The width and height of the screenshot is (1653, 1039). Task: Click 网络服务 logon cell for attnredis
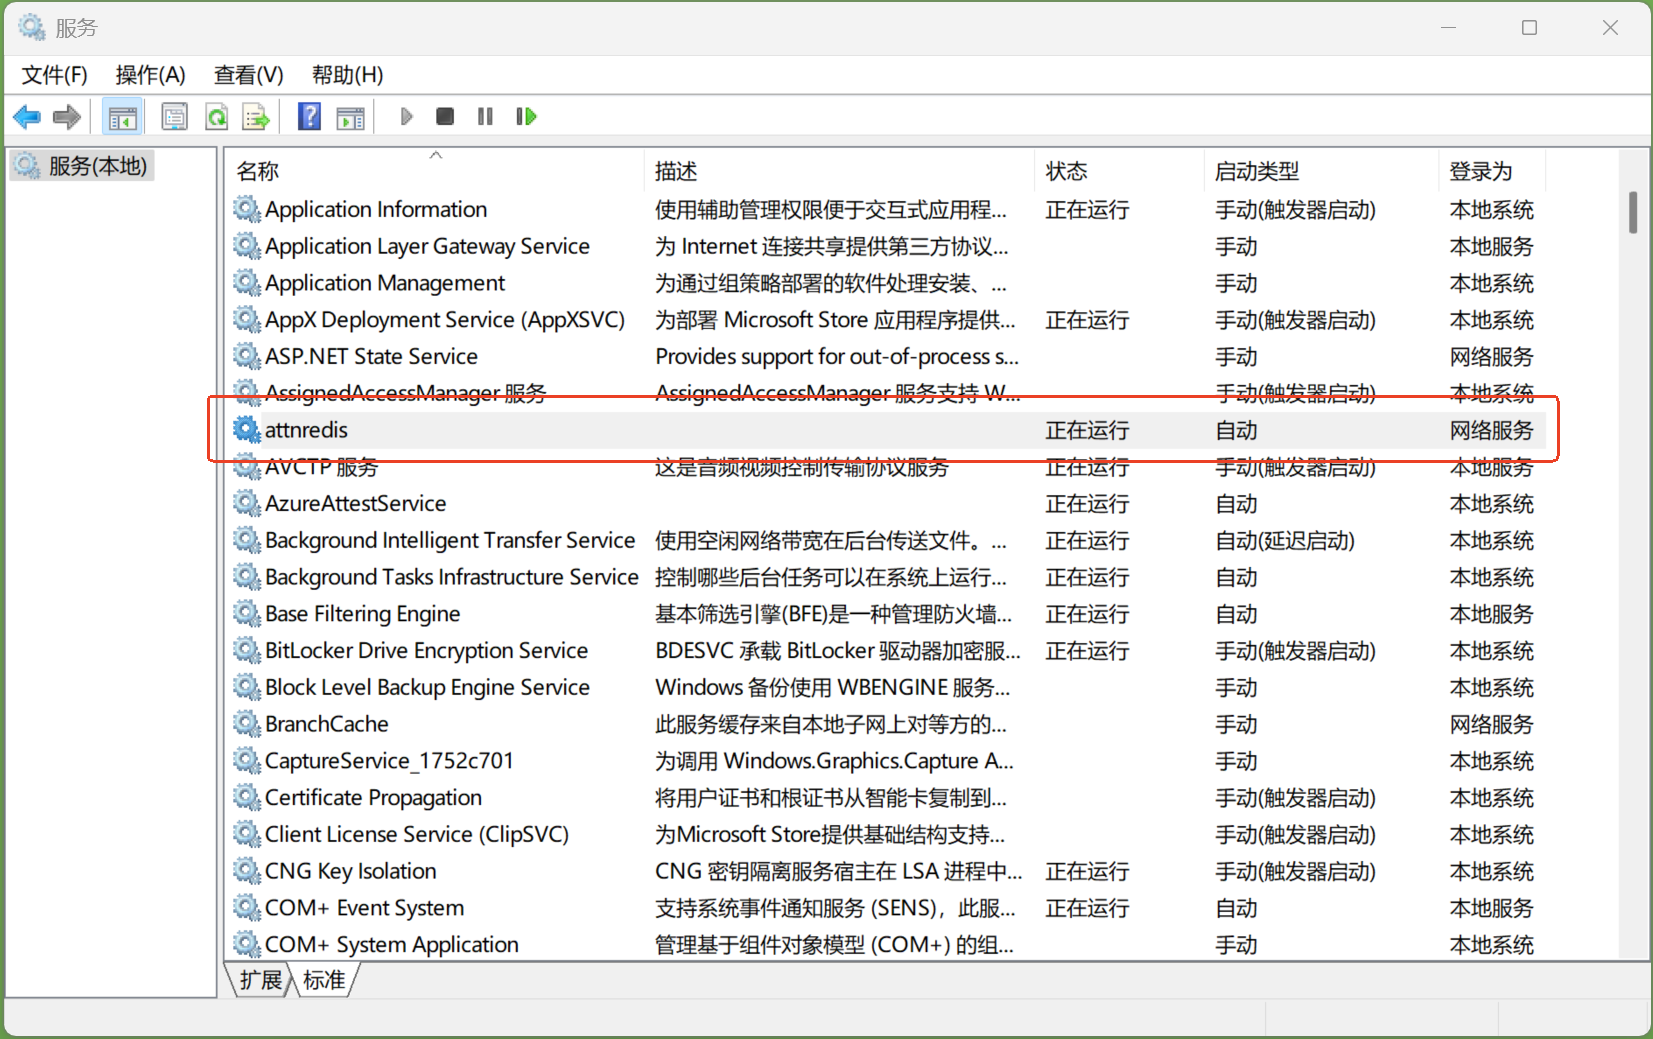click(1491, 430)
